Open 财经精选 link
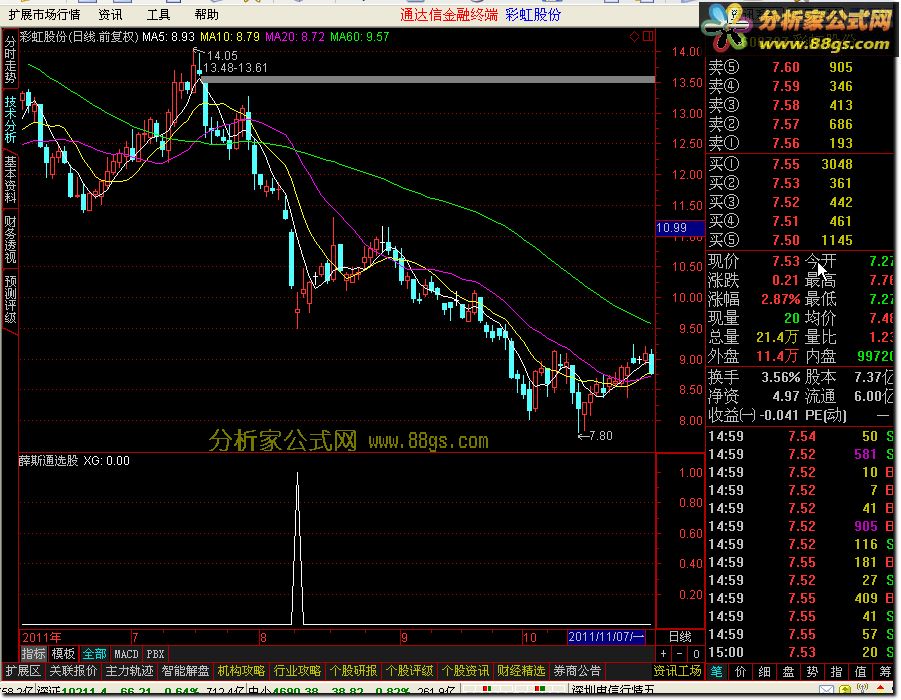 [x=521, y=671]
